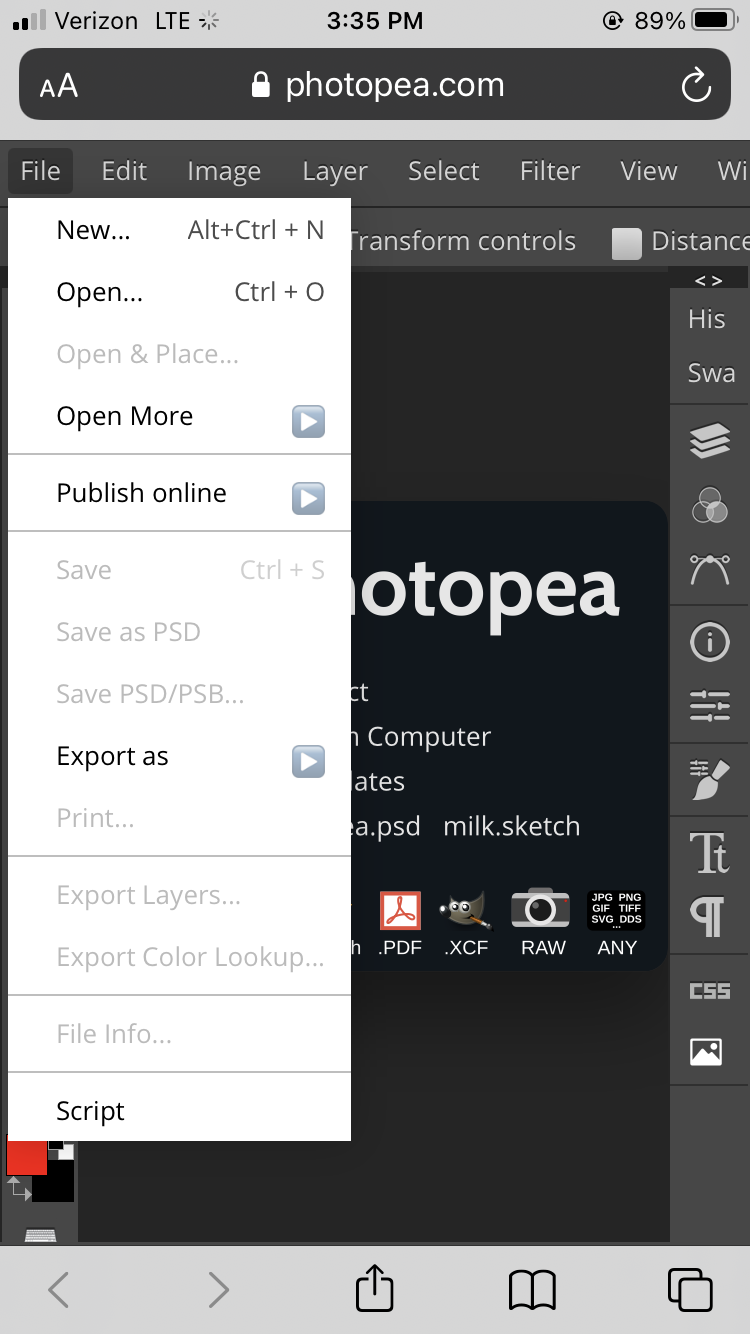Expand the Export as submenu arrow
Image resolution: width=750 pixels, height=1334 pixels.
(x=308, y=761)
